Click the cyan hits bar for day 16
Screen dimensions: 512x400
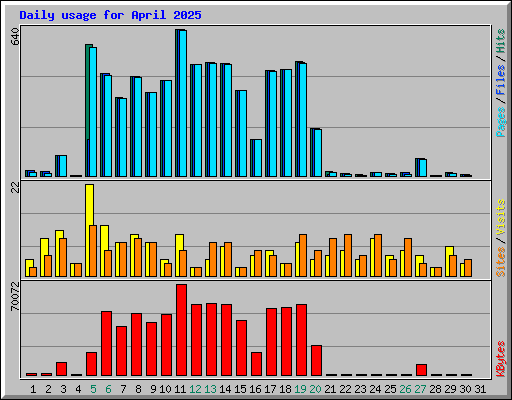coord(258,158)
